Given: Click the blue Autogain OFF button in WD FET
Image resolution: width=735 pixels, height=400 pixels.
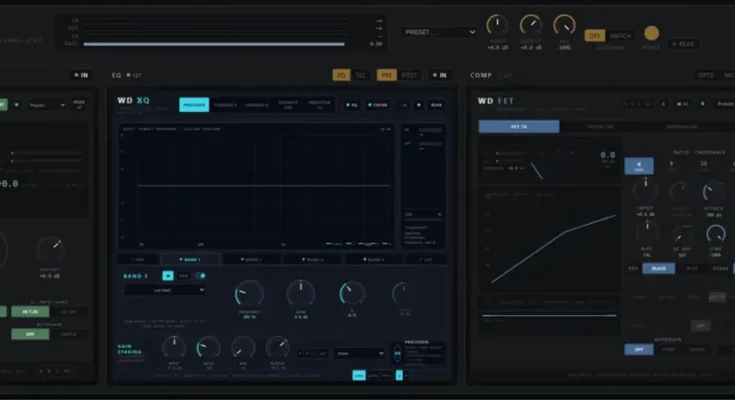Looking at the screenshot, I should [639, 349].
